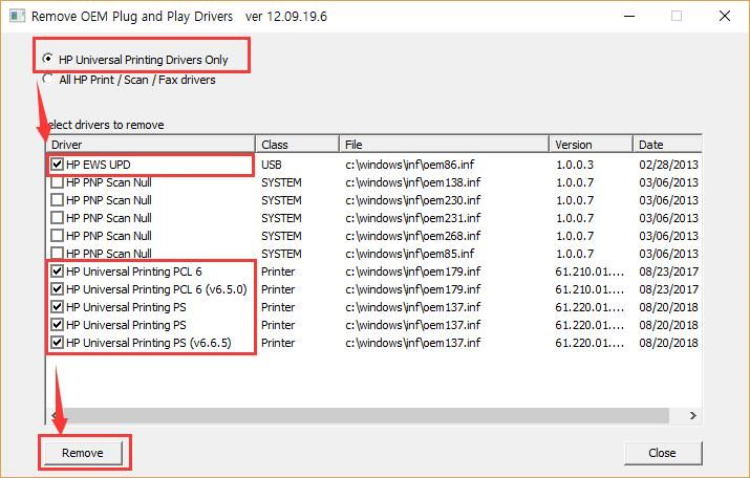This screenshot has height=478, width=750.
Task: Click date 08/20/2018 in PS (v6.6.5) row
Action: (x=669, y=343)
